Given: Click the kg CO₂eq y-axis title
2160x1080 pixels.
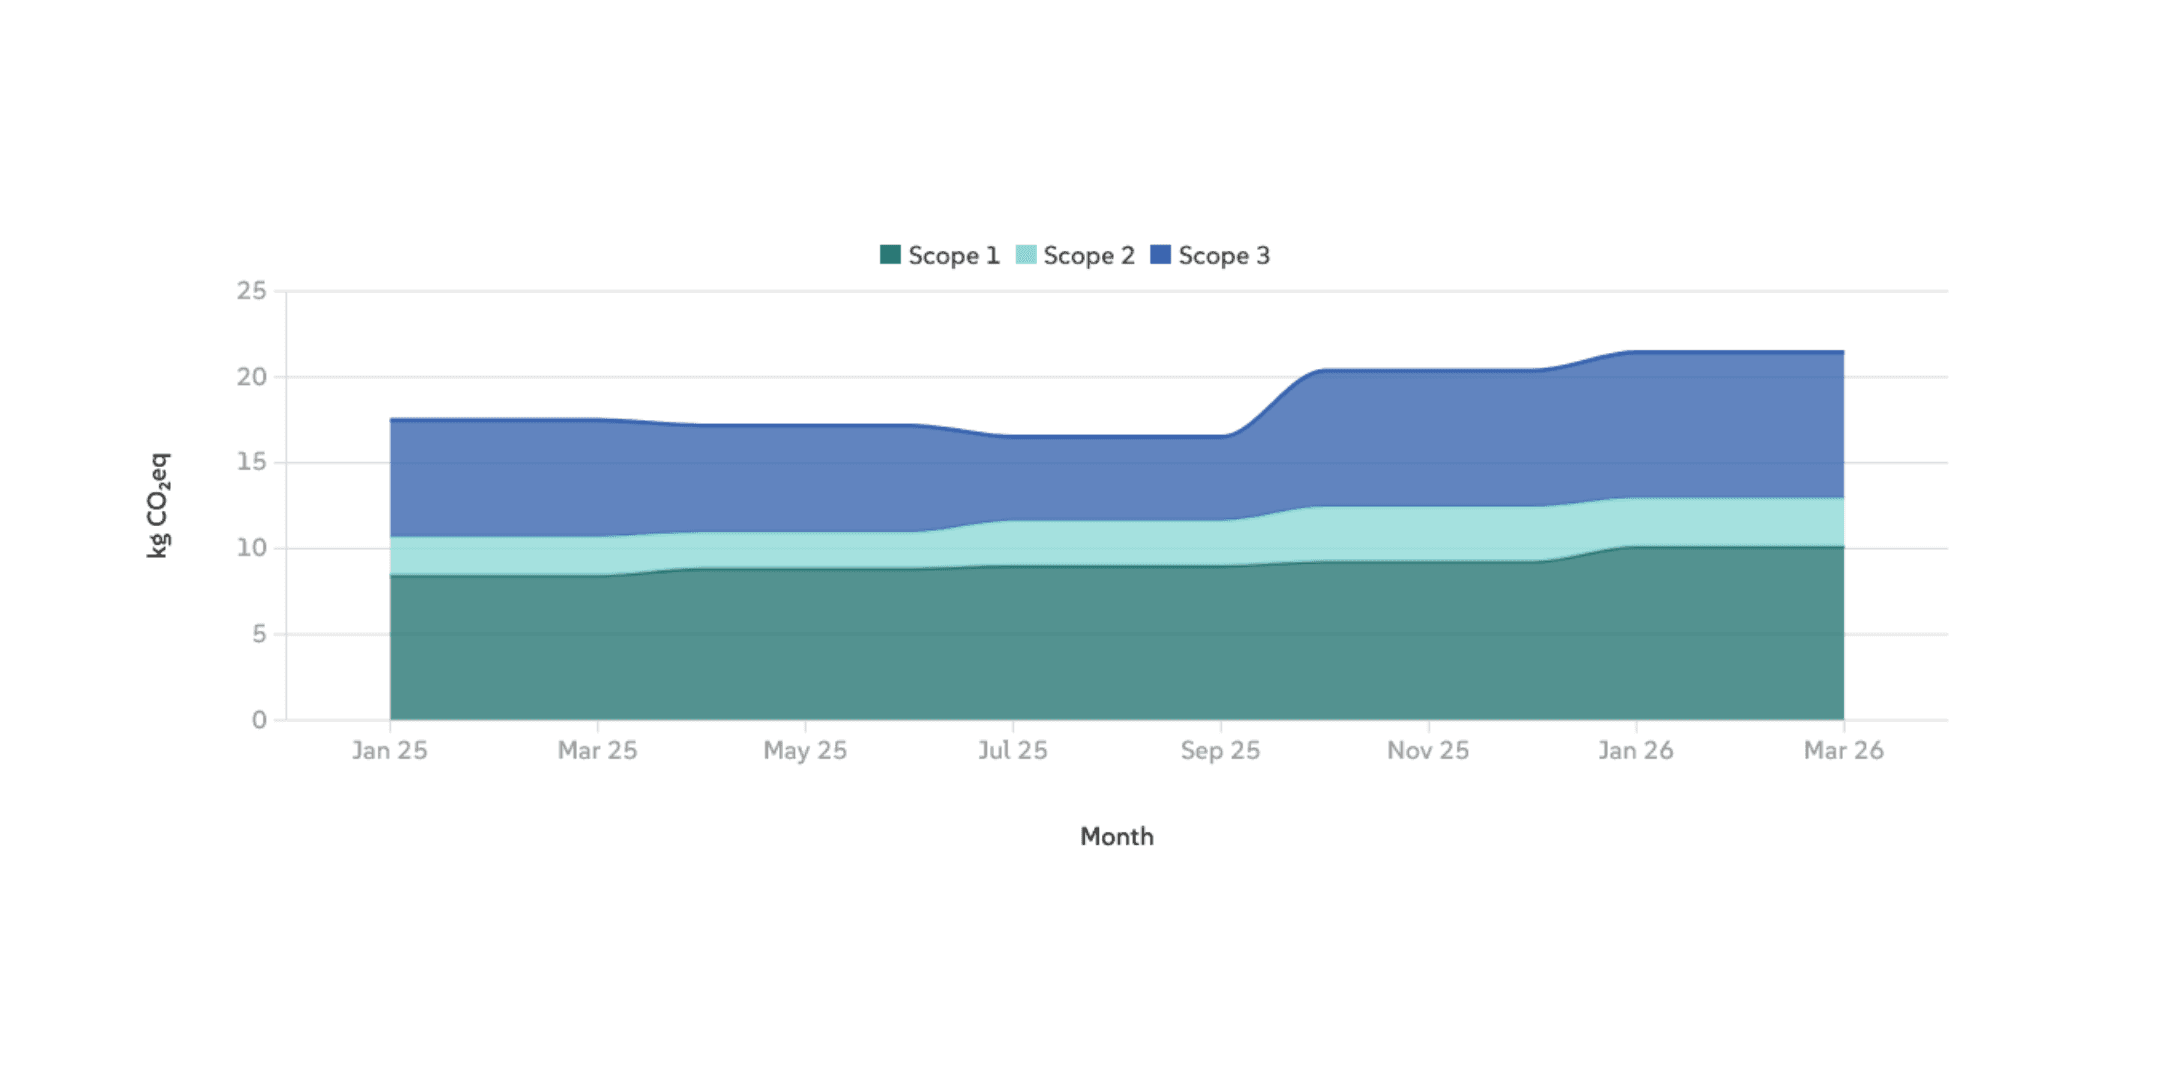Looking at the screenshot, I should 158,505.
